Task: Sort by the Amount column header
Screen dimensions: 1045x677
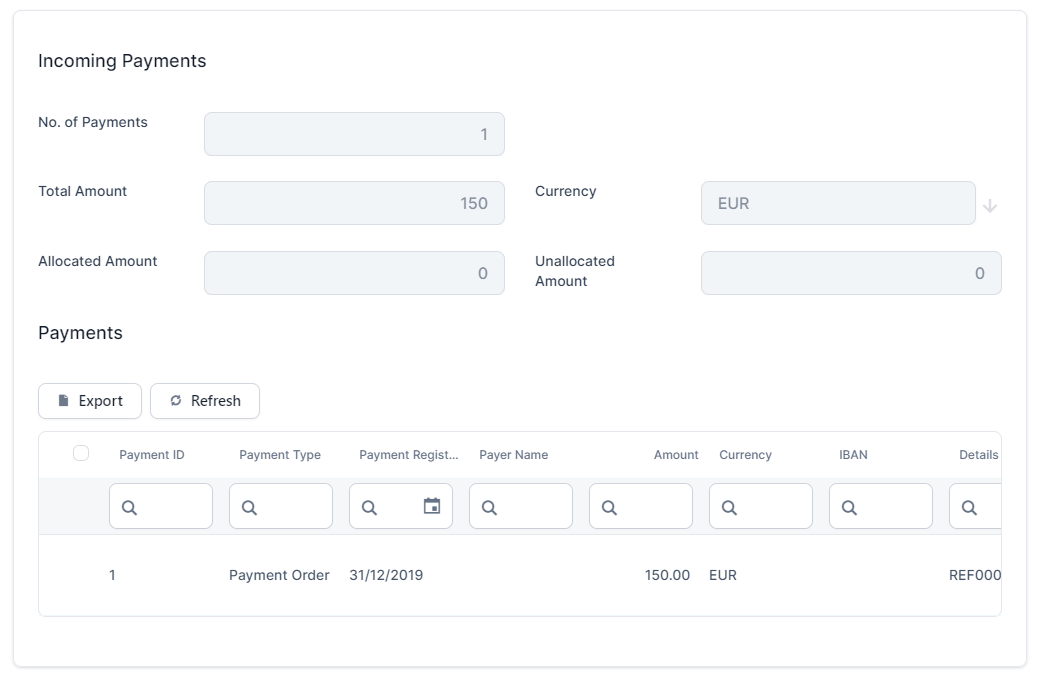Action: point(676,455)
